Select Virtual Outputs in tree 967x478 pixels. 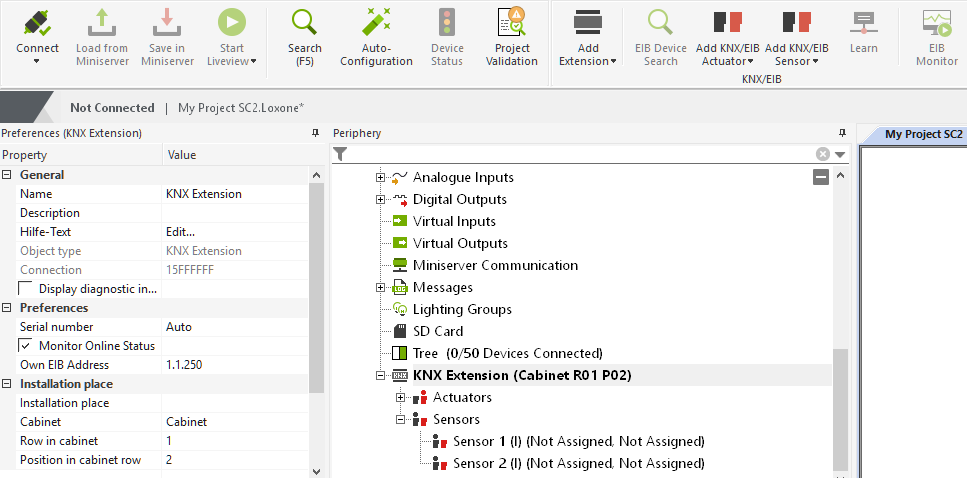pyautogui.click(x=461, y=243)
